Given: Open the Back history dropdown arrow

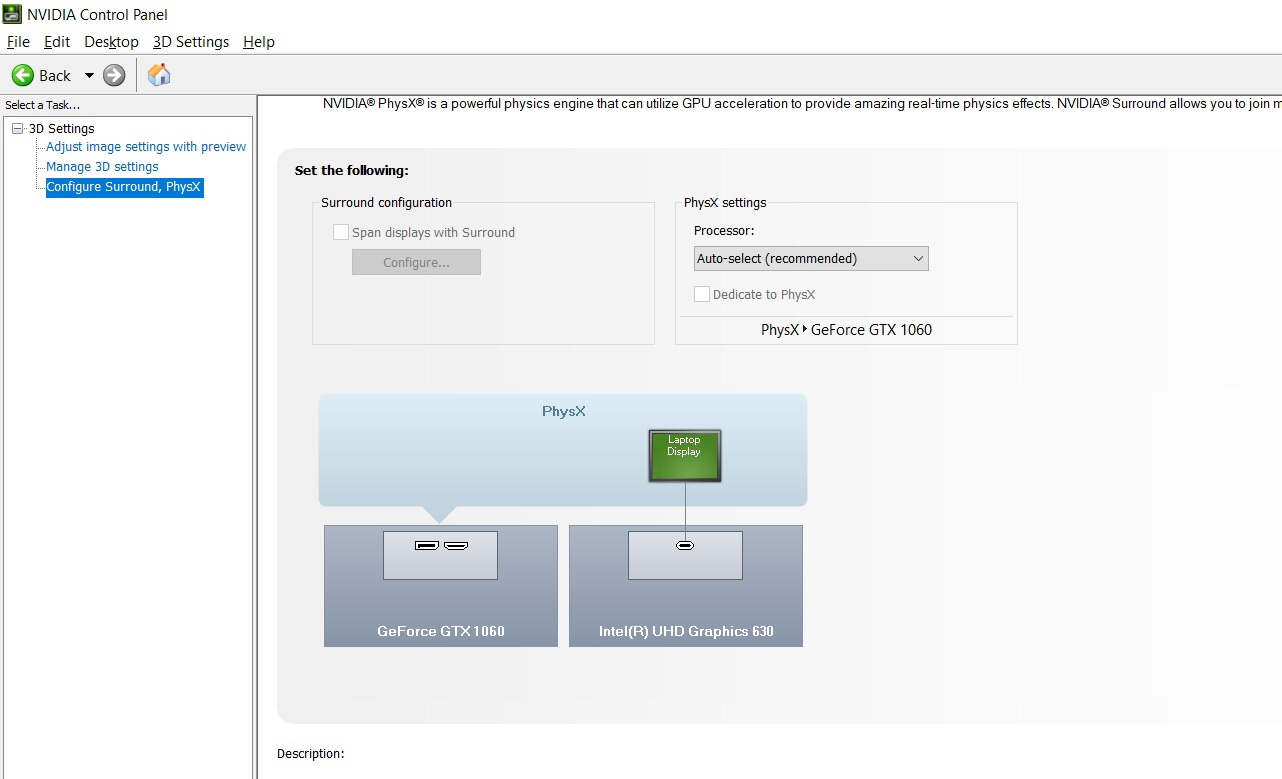Looking at the screenshot, I should [89, 76].
